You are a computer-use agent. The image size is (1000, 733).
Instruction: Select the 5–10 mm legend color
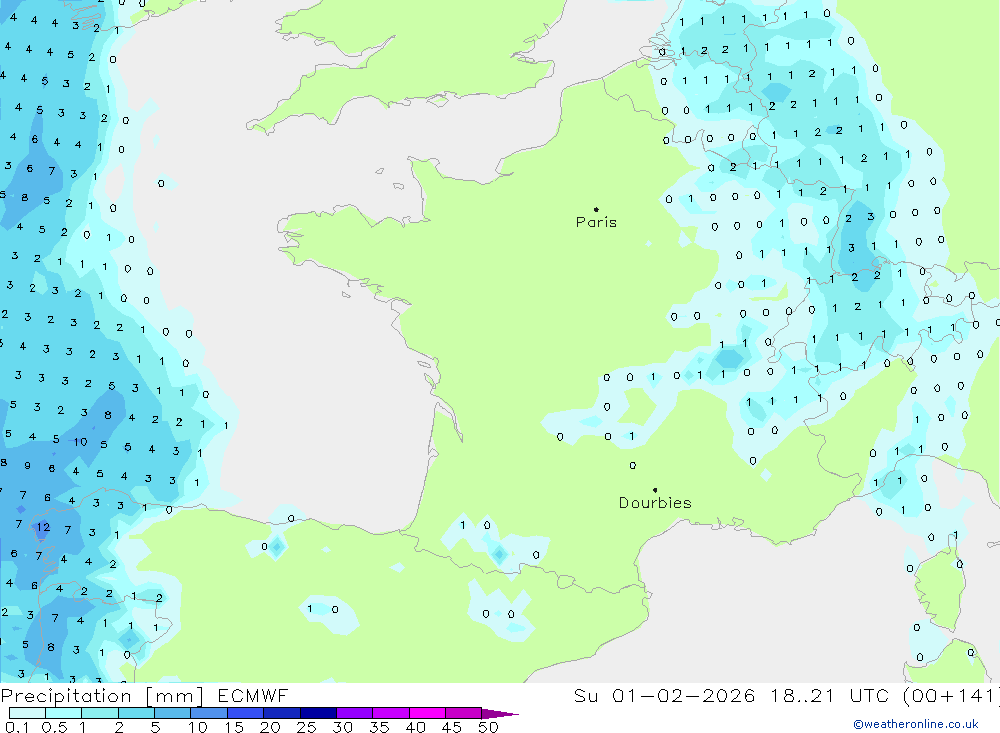point(173,713)
